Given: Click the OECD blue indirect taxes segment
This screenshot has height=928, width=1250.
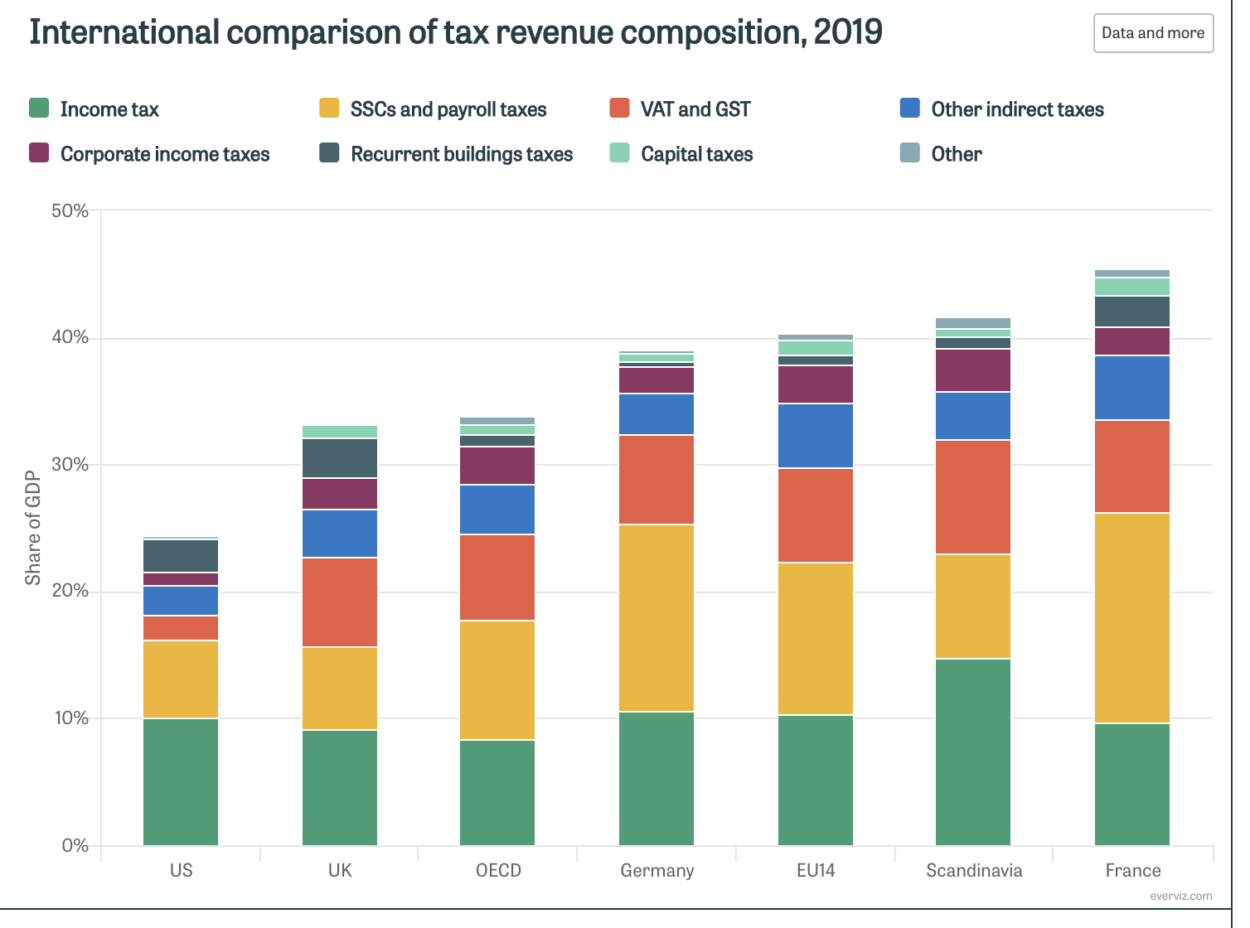Looking at the screenshot, I should point(497,509).
